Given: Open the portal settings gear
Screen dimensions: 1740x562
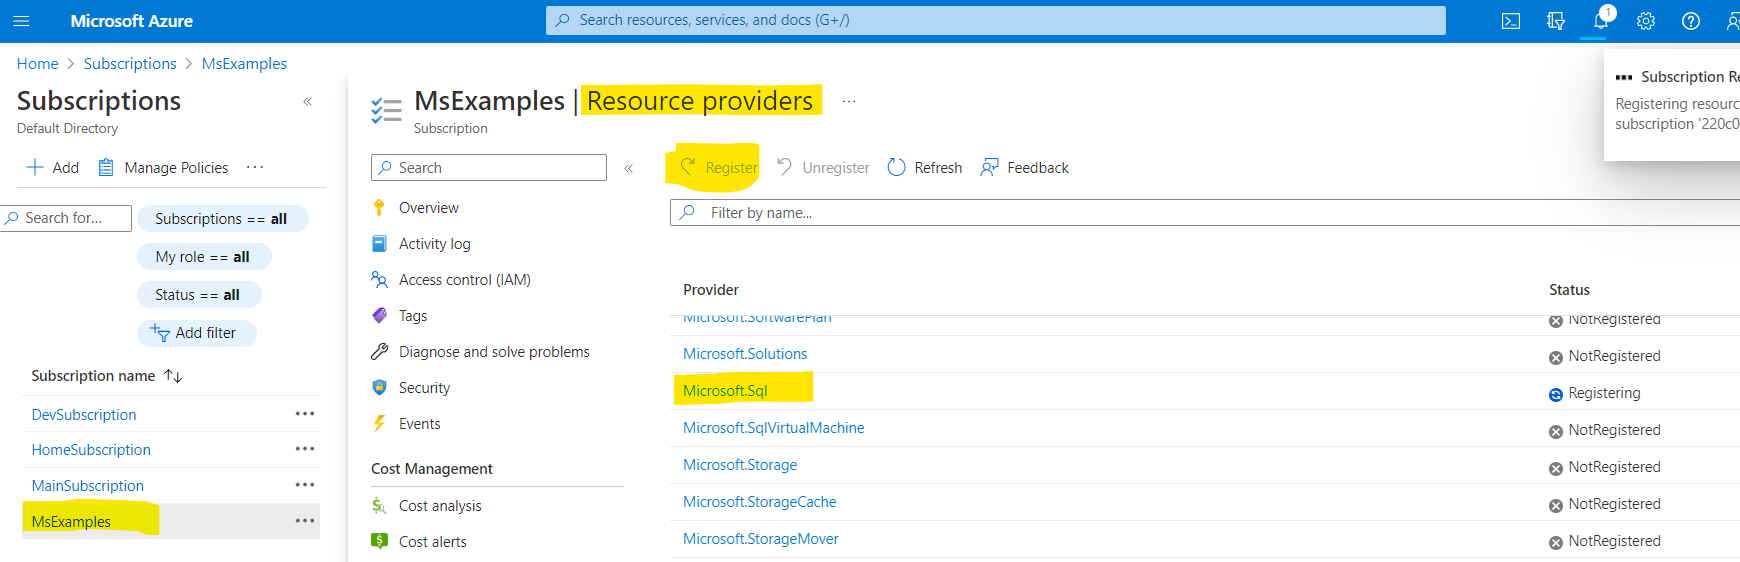Looking at the screenshot, I should pos(1646,21).
